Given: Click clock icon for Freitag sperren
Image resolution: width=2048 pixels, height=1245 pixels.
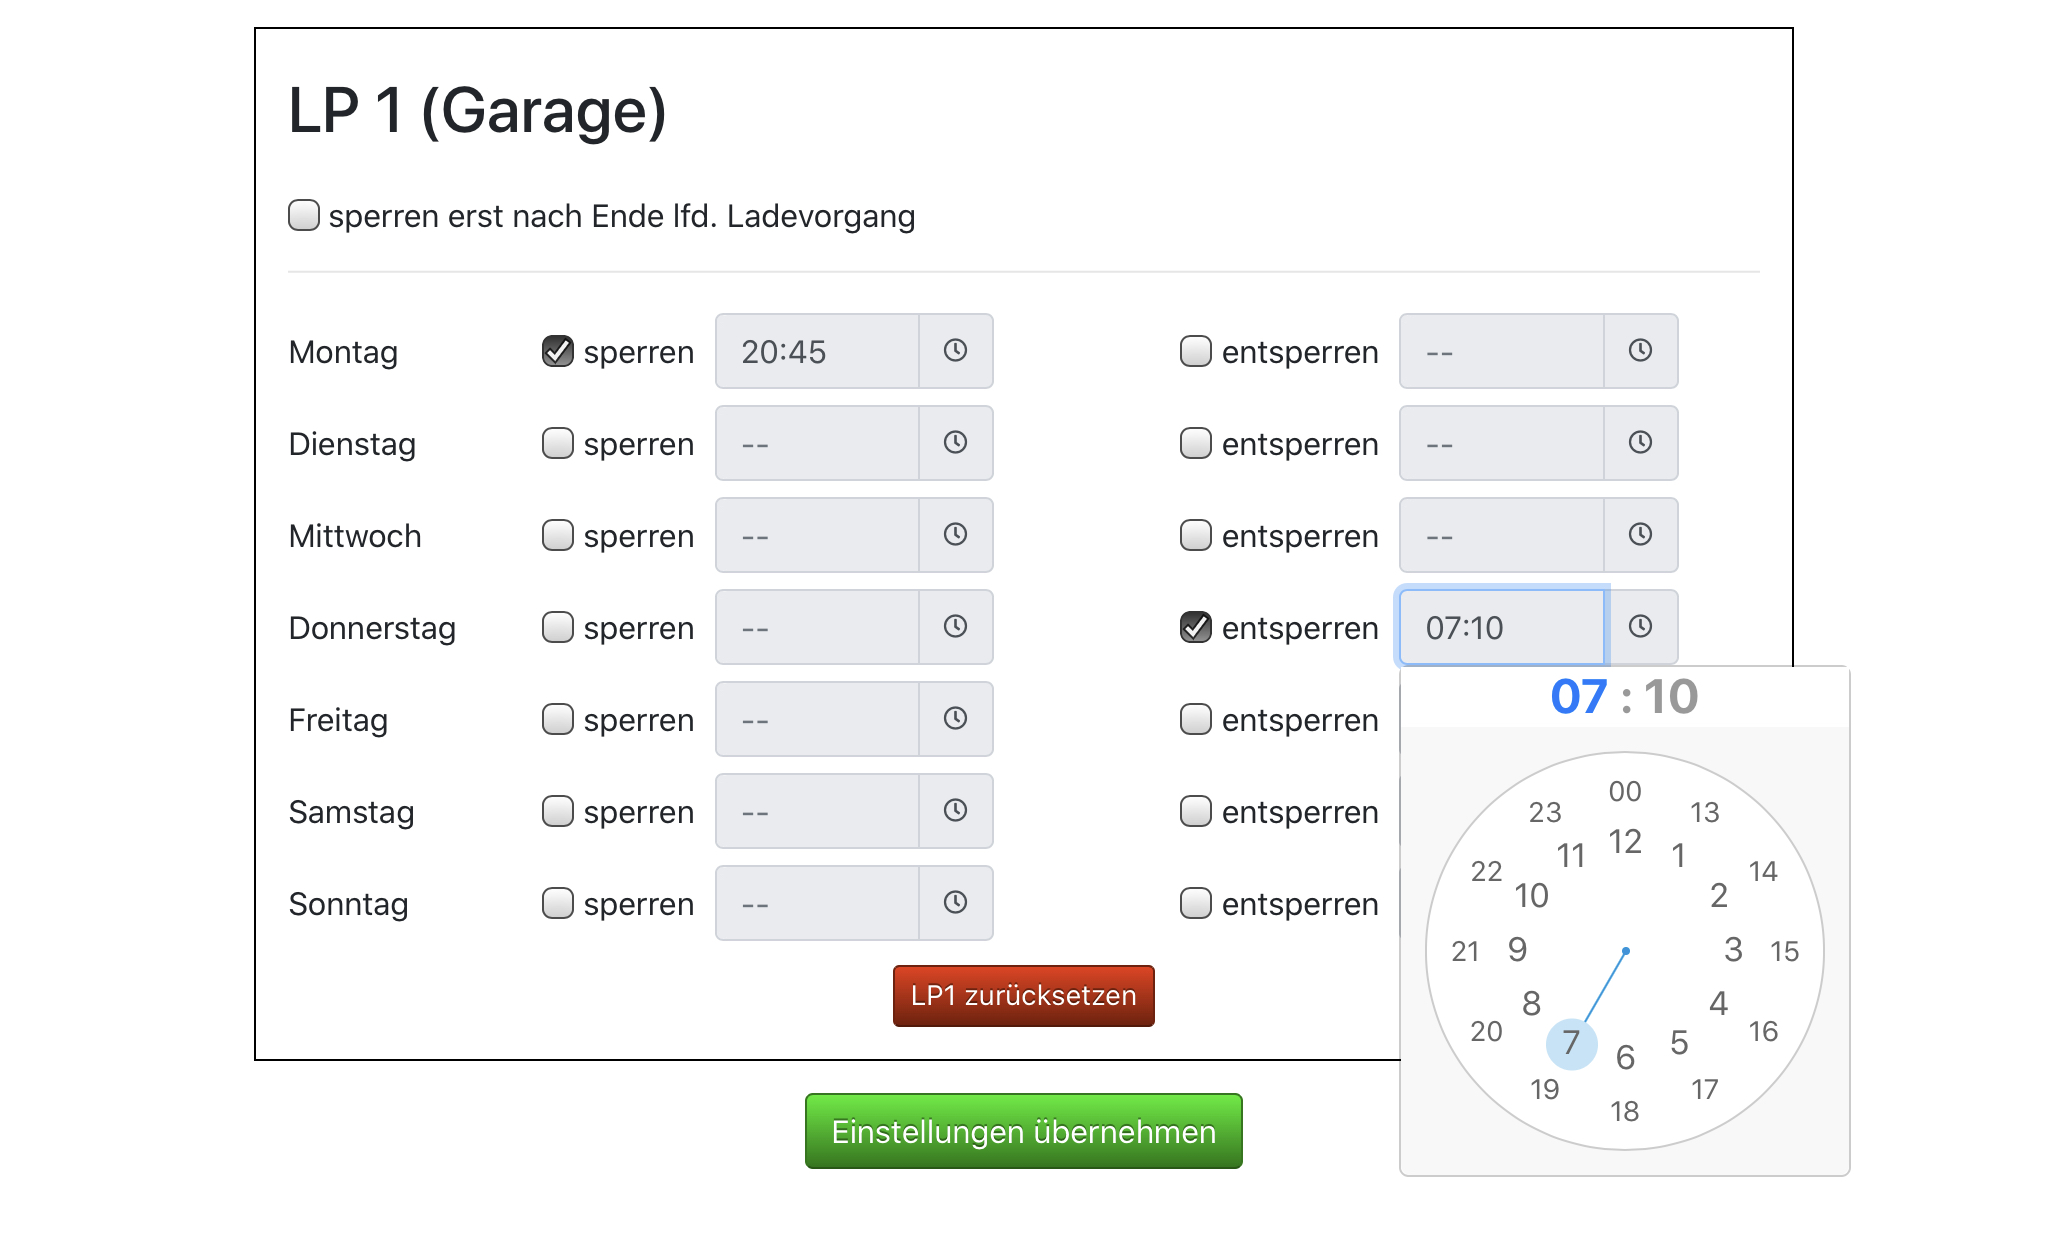Looking at the screenshot, I should point(955,719).
